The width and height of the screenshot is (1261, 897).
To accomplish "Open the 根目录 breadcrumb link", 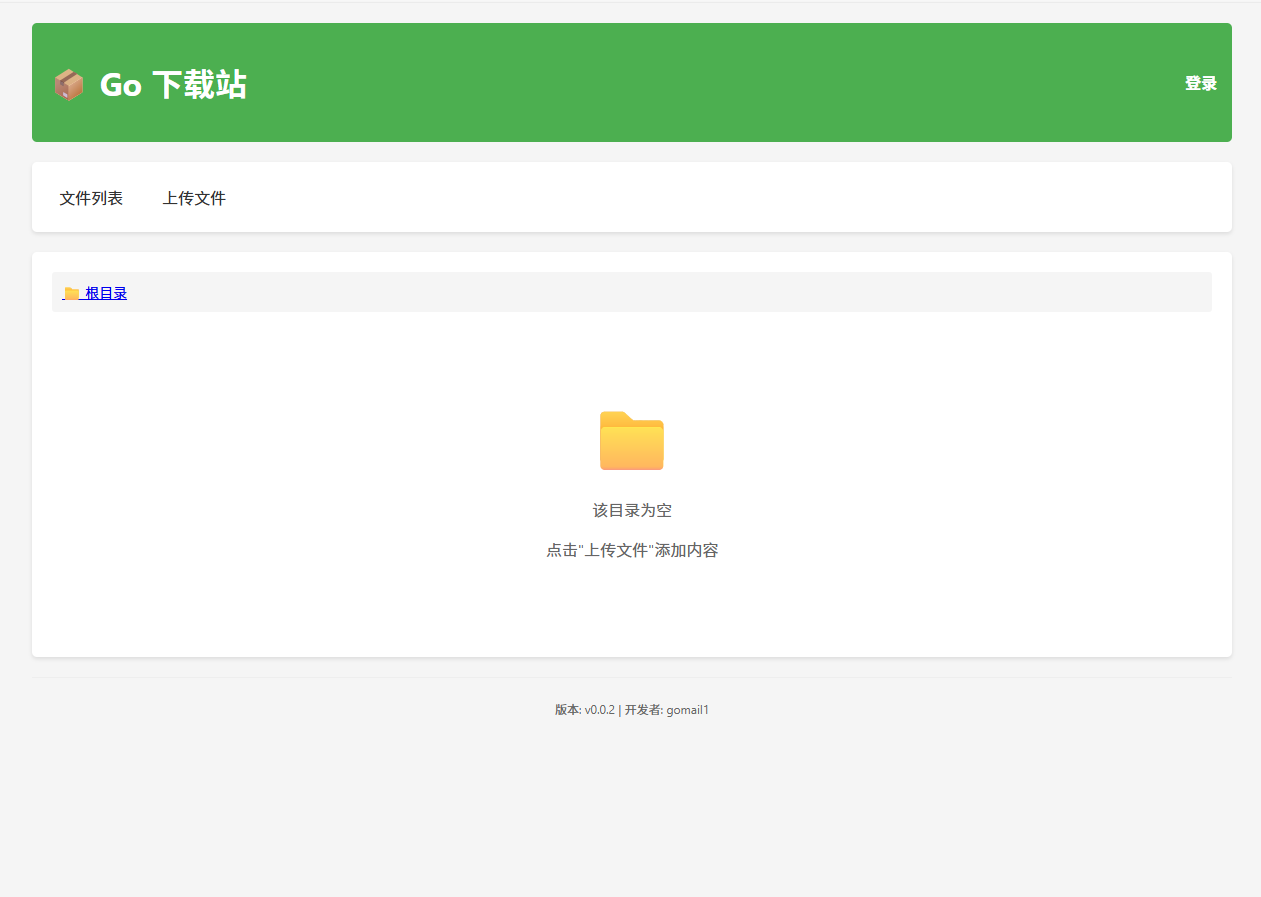I will 105,292.
